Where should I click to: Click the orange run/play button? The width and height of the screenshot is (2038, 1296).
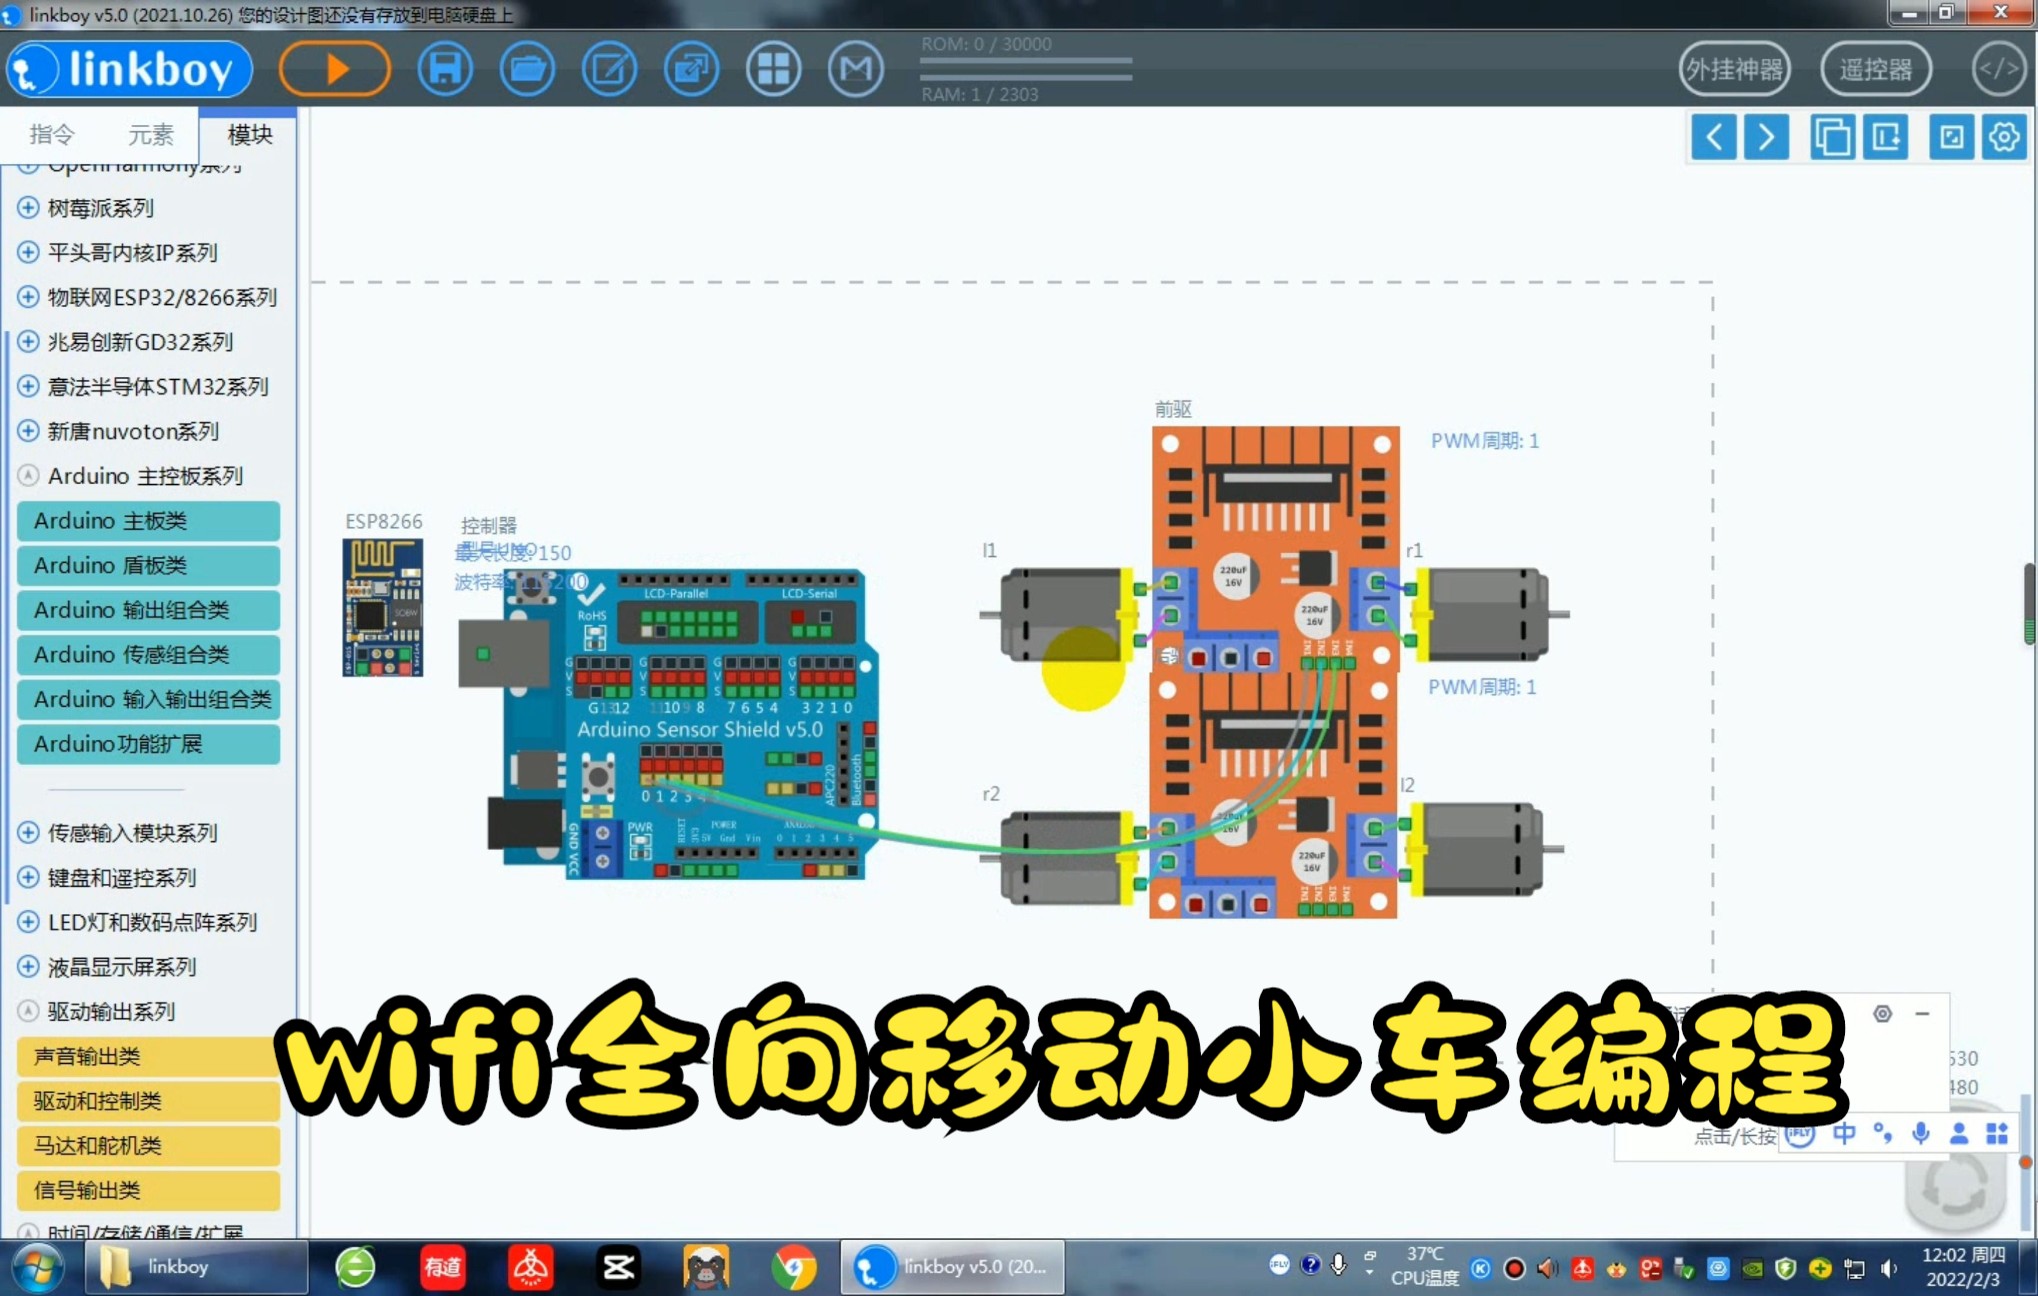[334, 69]
